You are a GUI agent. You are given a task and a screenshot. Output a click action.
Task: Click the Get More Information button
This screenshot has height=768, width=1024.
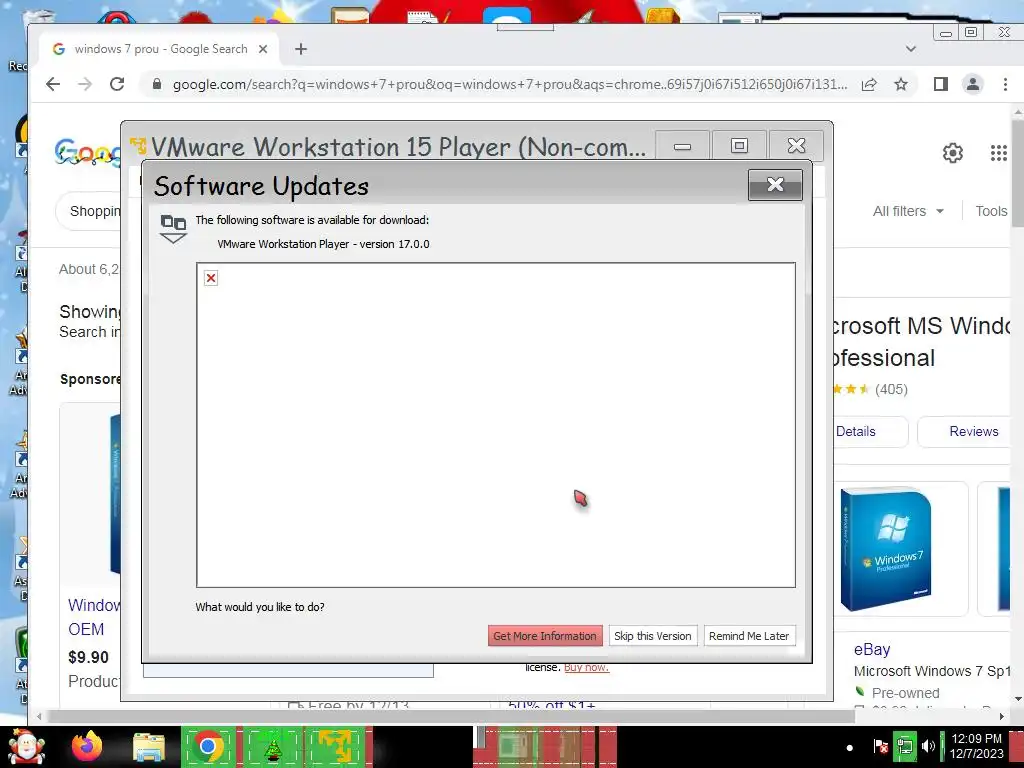(545, 636)
